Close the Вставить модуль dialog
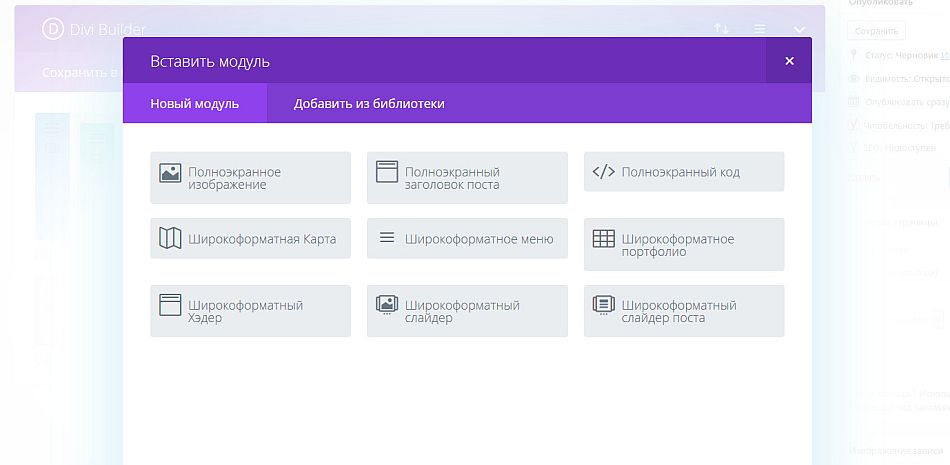This screenshot has width=950, height=465. coord(789,61)
